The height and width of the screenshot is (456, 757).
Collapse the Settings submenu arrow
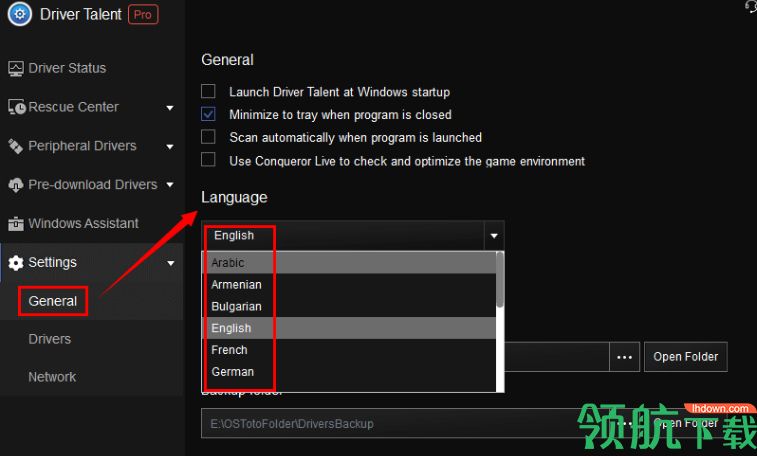pos(170,263)
